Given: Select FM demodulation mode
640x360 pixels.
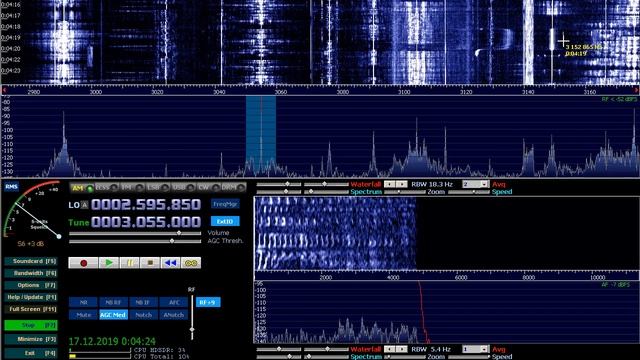Looking at the screenshot, I should tap(133, 188).
